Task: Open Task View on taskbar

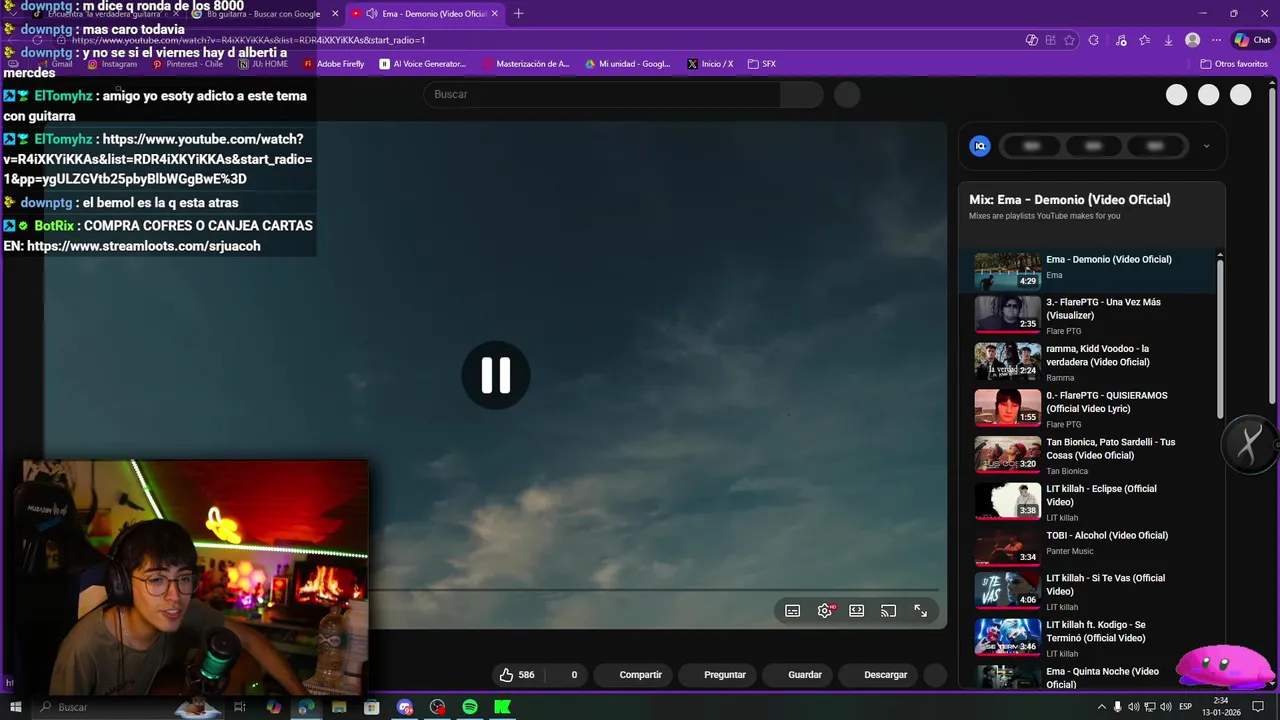Action: (240, 707)
